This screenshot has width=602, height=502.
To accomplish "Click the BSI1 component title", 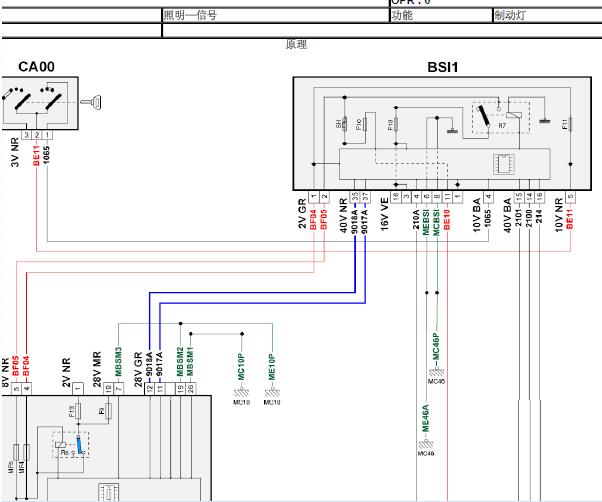I will click(x=443, y=67).
